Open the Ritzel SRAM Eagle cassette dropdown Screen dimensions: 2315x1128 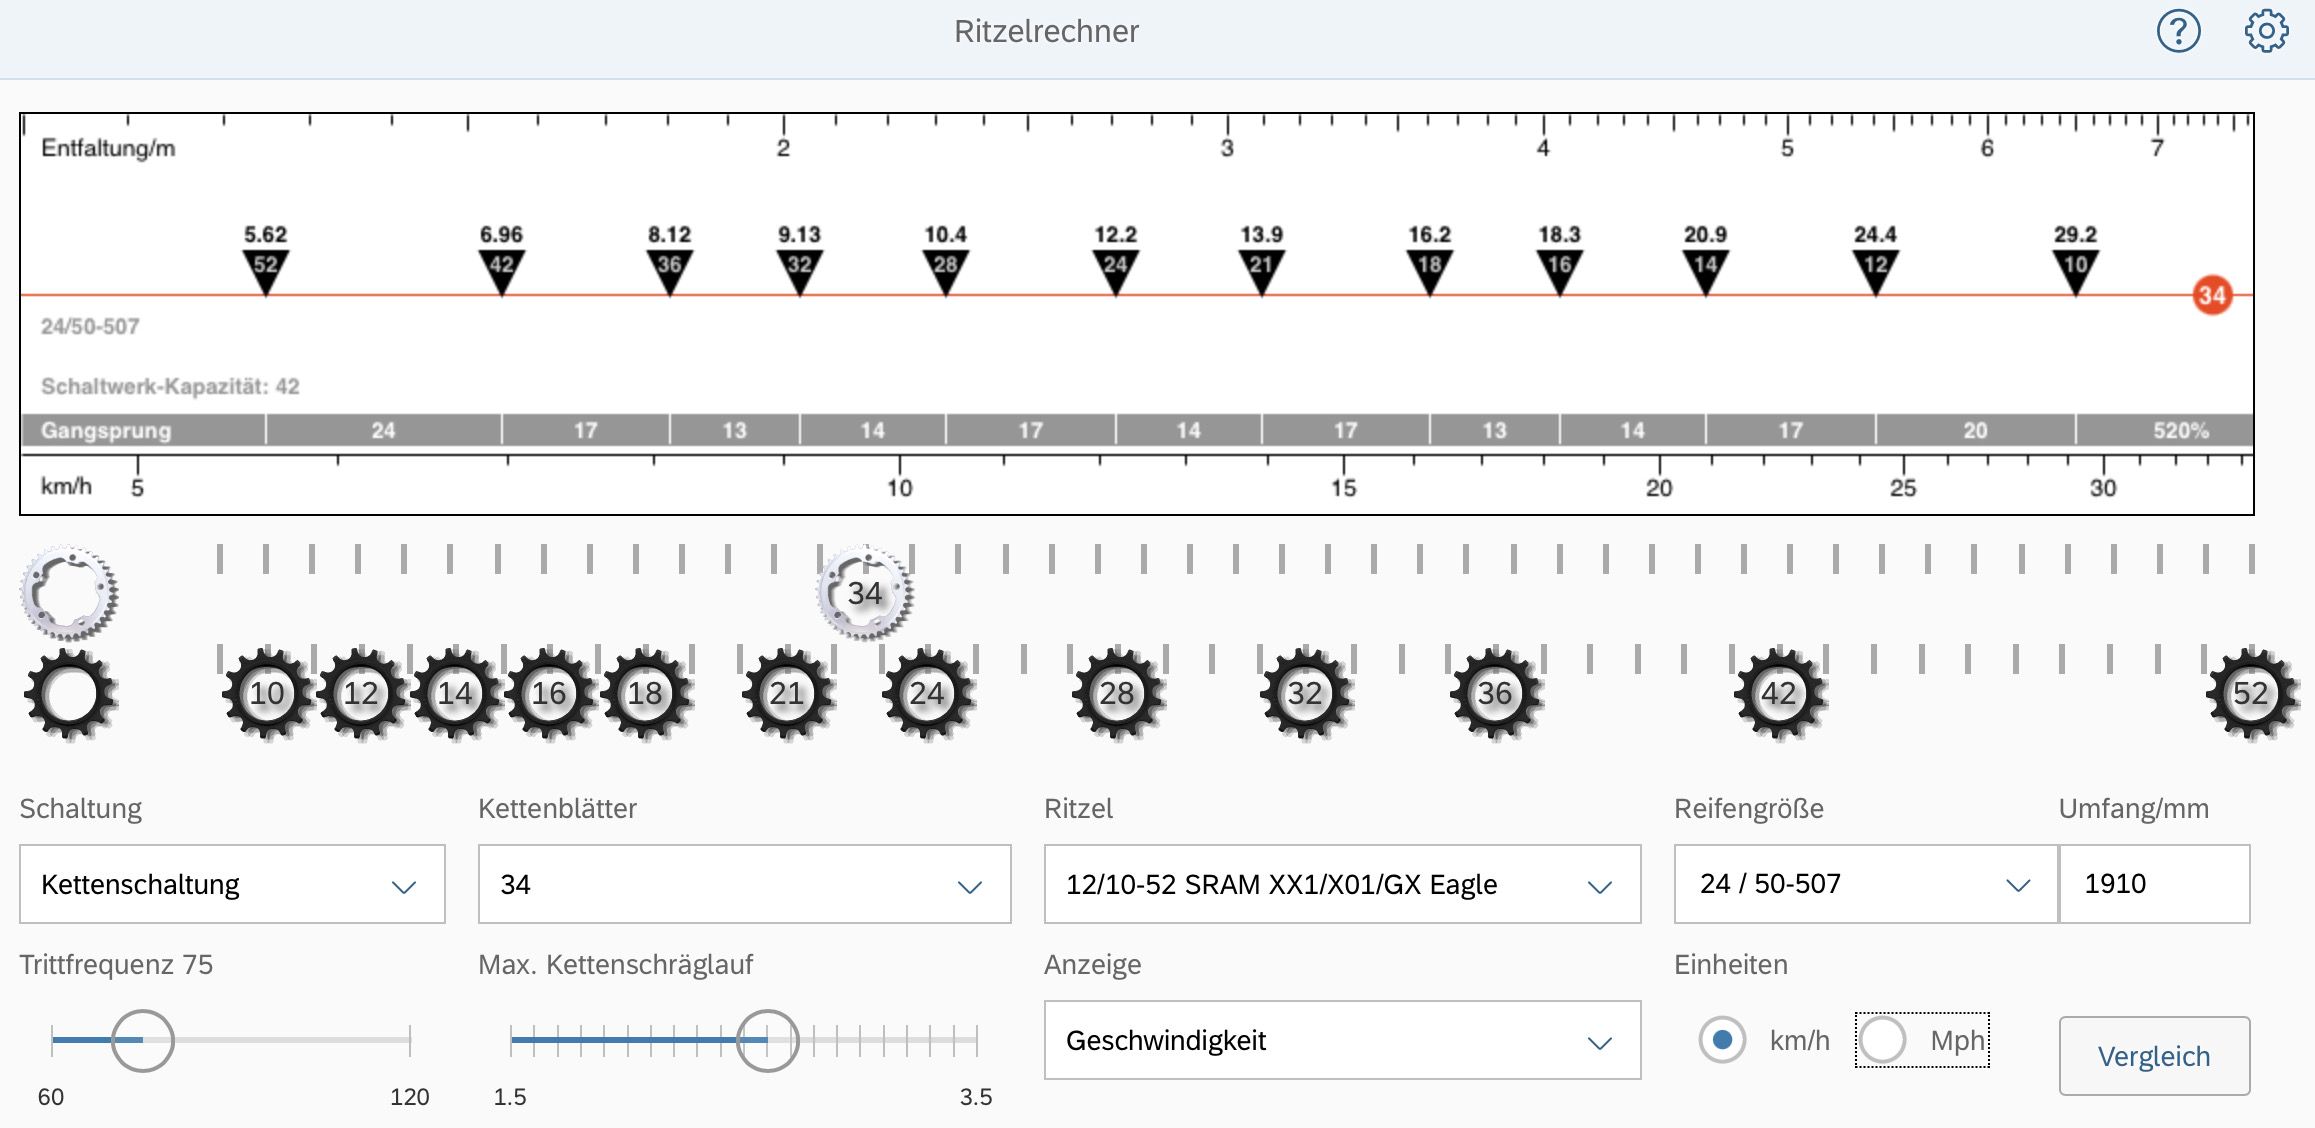(x=1342, y=885)
